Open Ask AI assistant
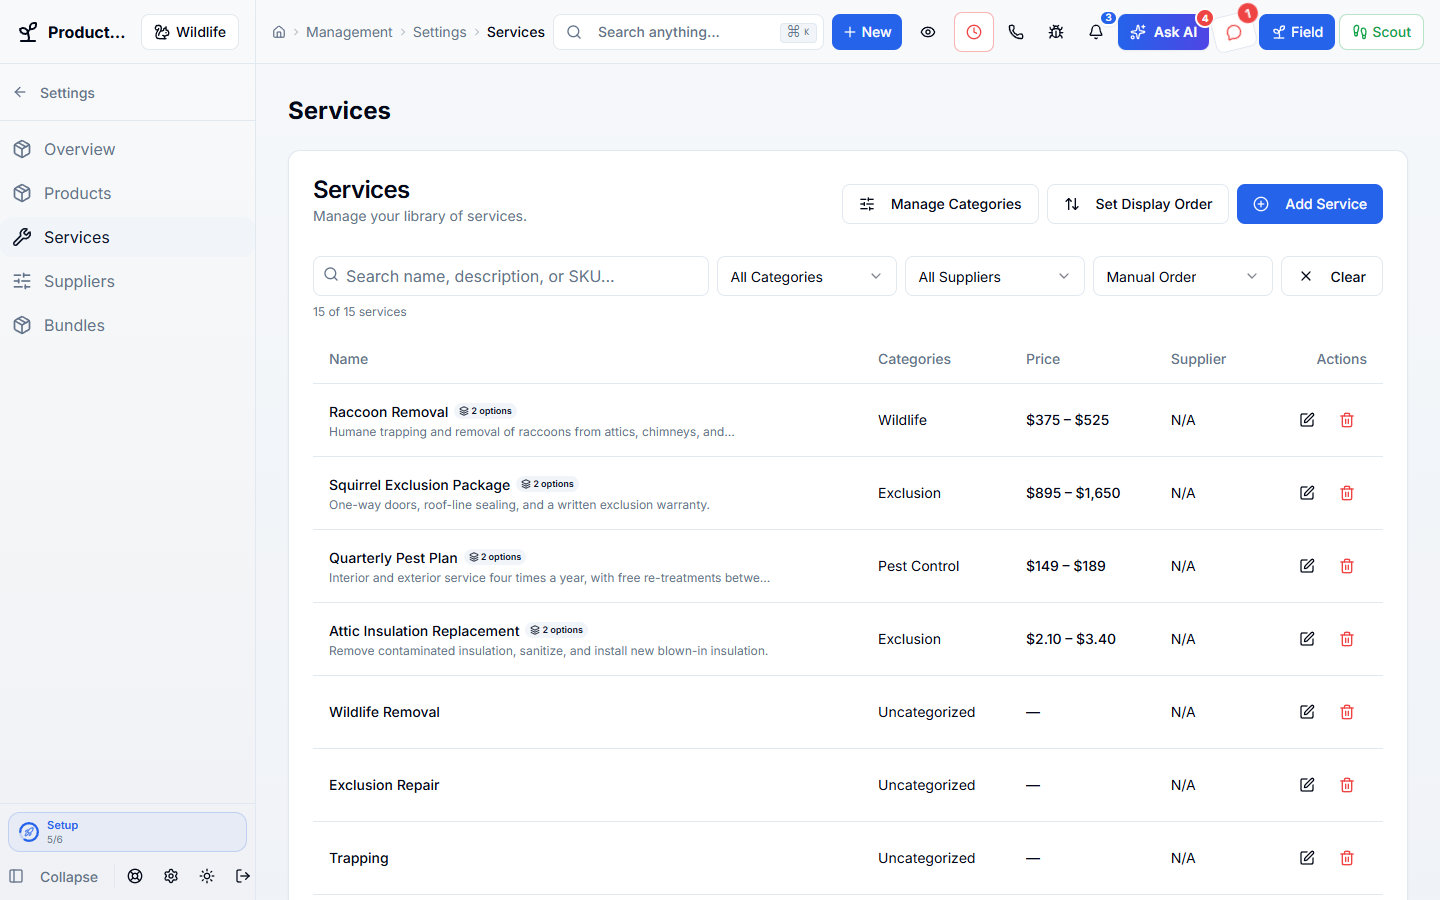Screen dimensions: 1440x900 click(x=1163, y=32)
